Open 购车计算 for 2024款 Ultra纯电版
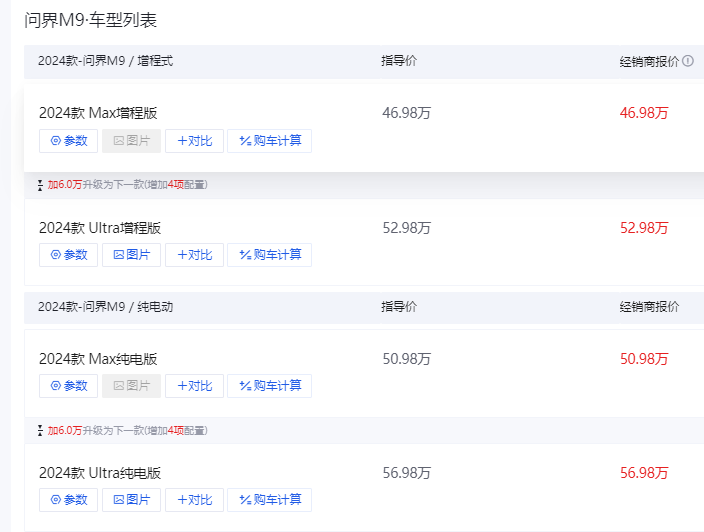The image size is (704, 532). (269, 500)
